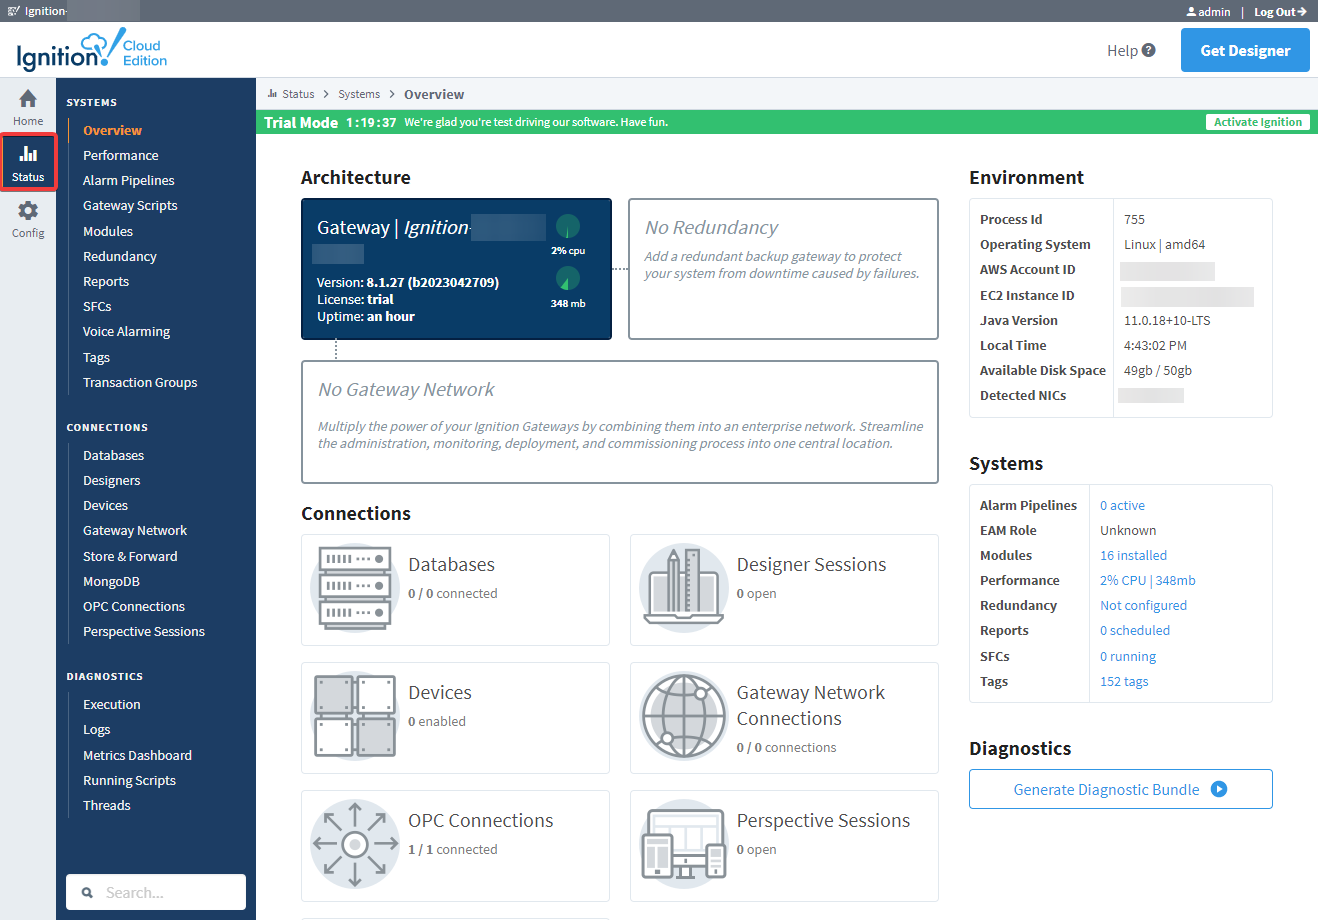Open Transaction Groups in the sidebar
The width and height of the screenshot is (1318, 920).
[140, 382]
